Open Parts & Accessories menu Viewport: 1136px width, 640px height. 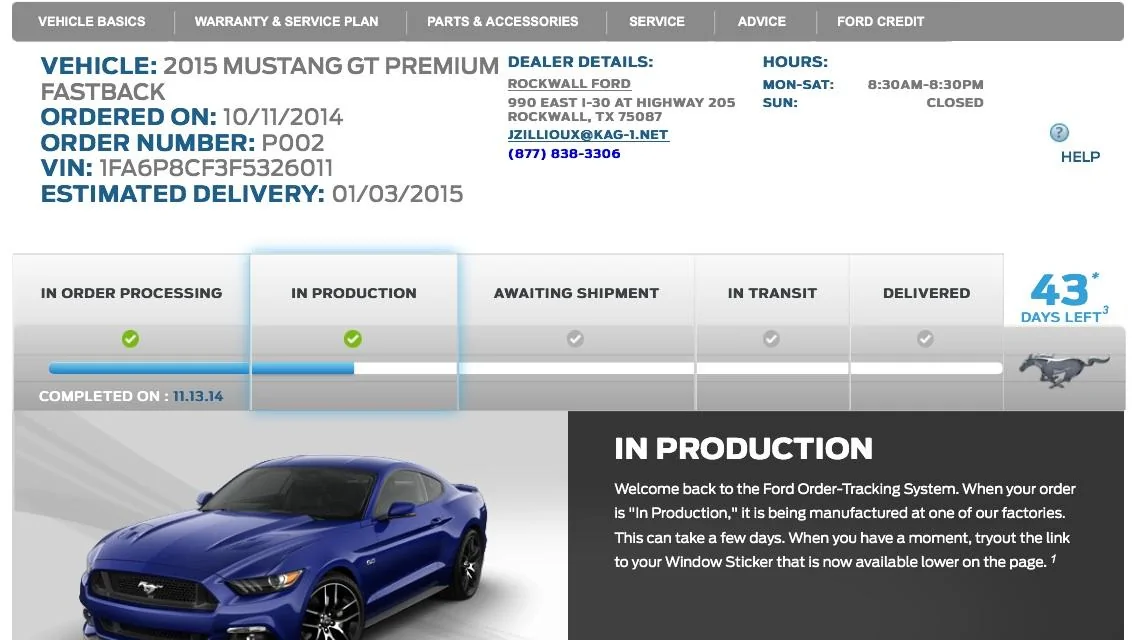coord(502,22)
